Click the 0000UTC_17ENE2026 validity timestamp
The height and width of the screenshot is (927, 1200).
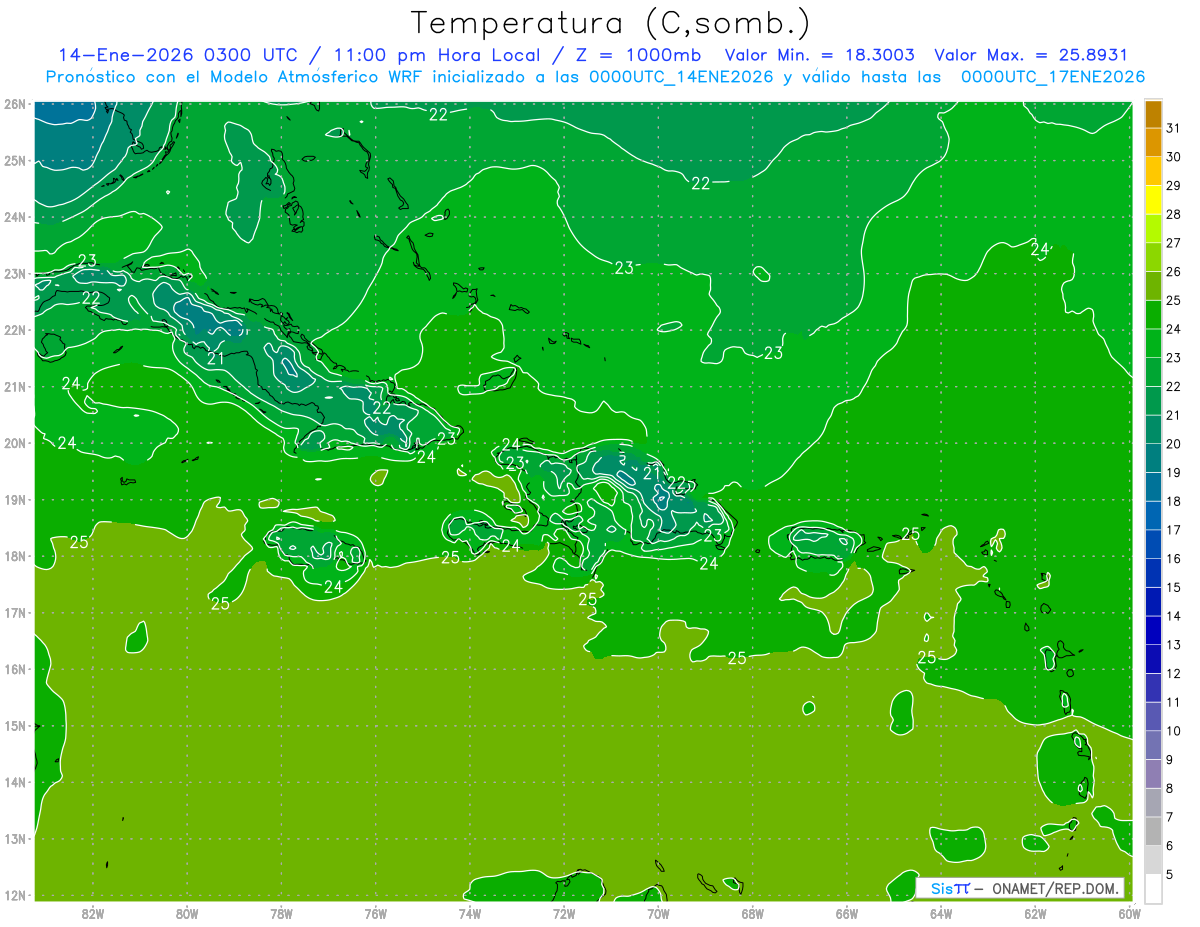tap(1053, 77)
